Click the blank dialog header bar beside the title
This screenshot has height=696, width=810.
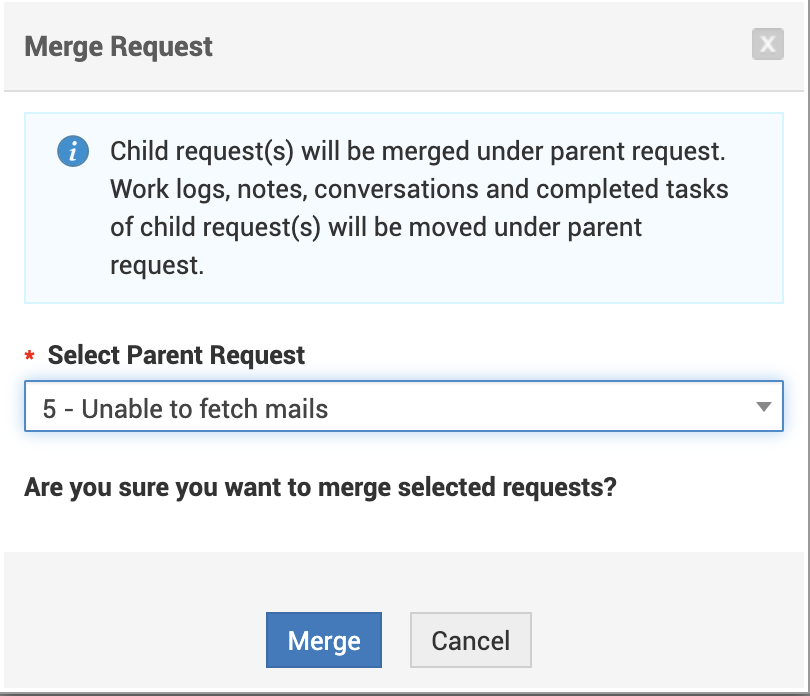(480, 46)
